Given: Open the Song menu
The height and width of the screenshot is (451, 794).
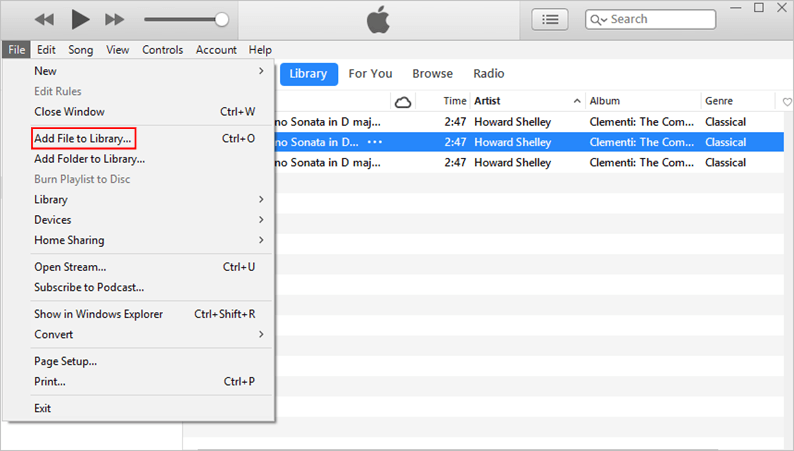Looking at the screenshot, I should [x=81, y=50].
